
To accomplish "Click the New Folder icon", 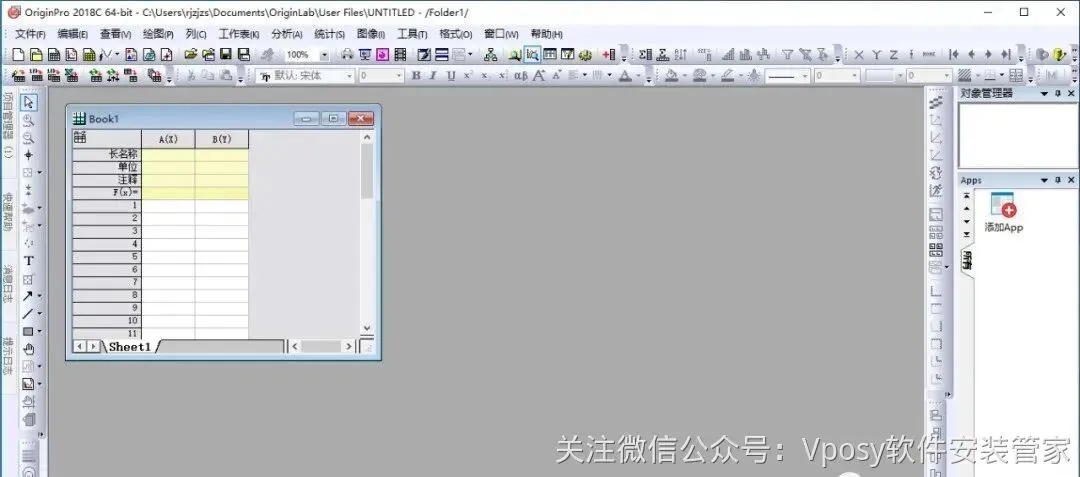I will coord(36,54).
